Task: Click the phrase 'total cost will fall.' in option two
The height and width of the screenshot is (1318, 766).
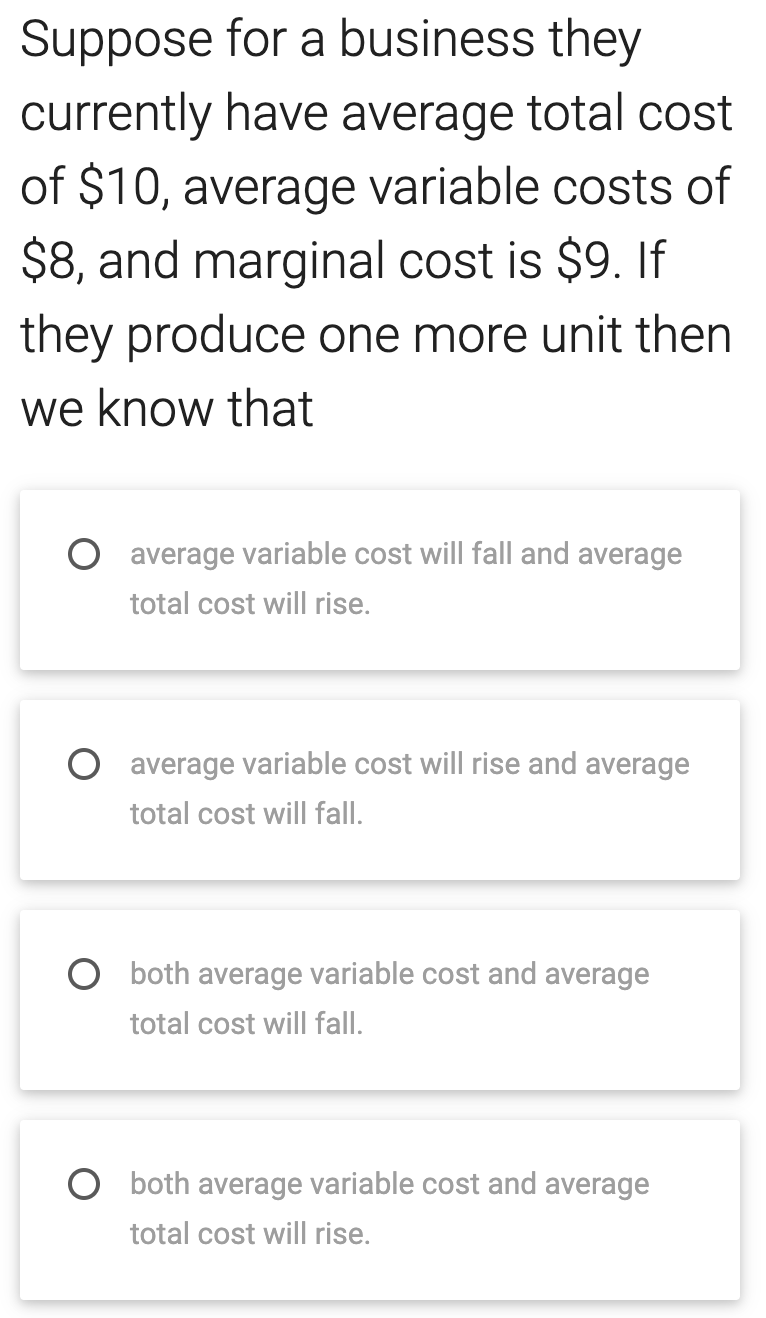Action: (x=247, y=813)
